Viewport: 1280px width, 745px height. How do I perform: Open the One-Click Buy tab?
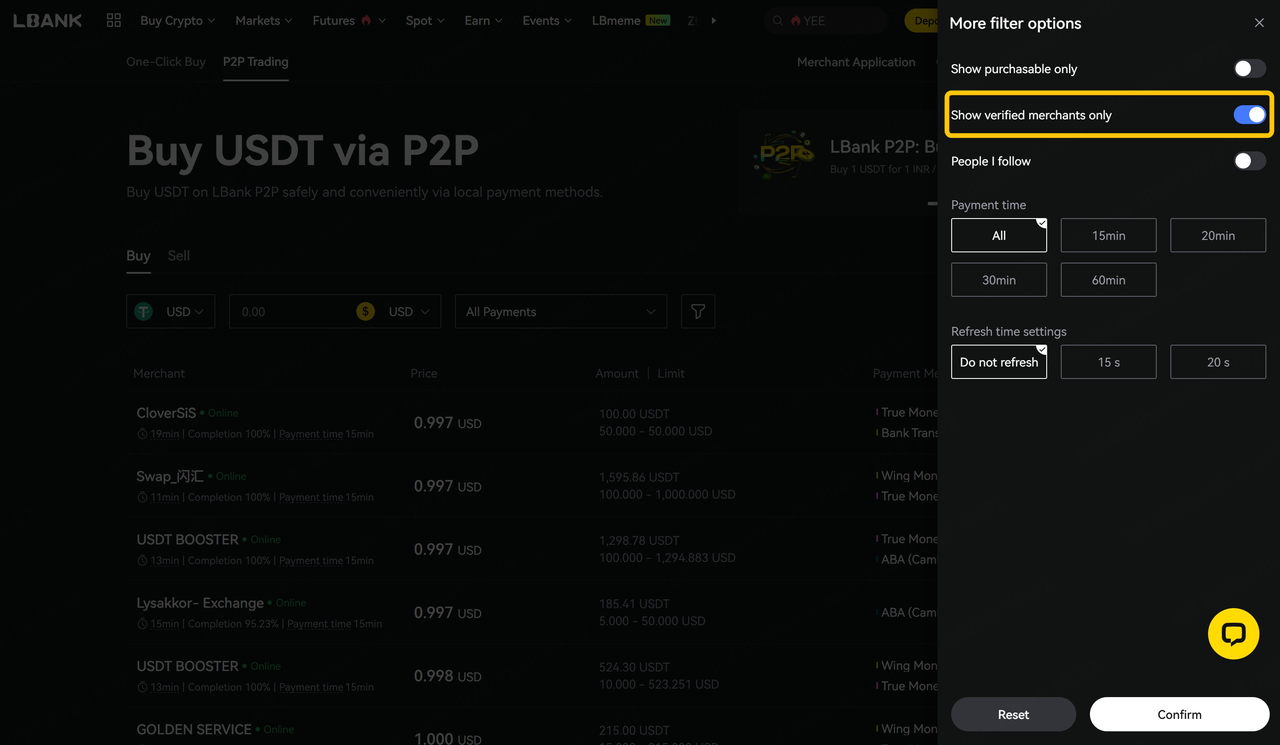[x=166, y=62]
